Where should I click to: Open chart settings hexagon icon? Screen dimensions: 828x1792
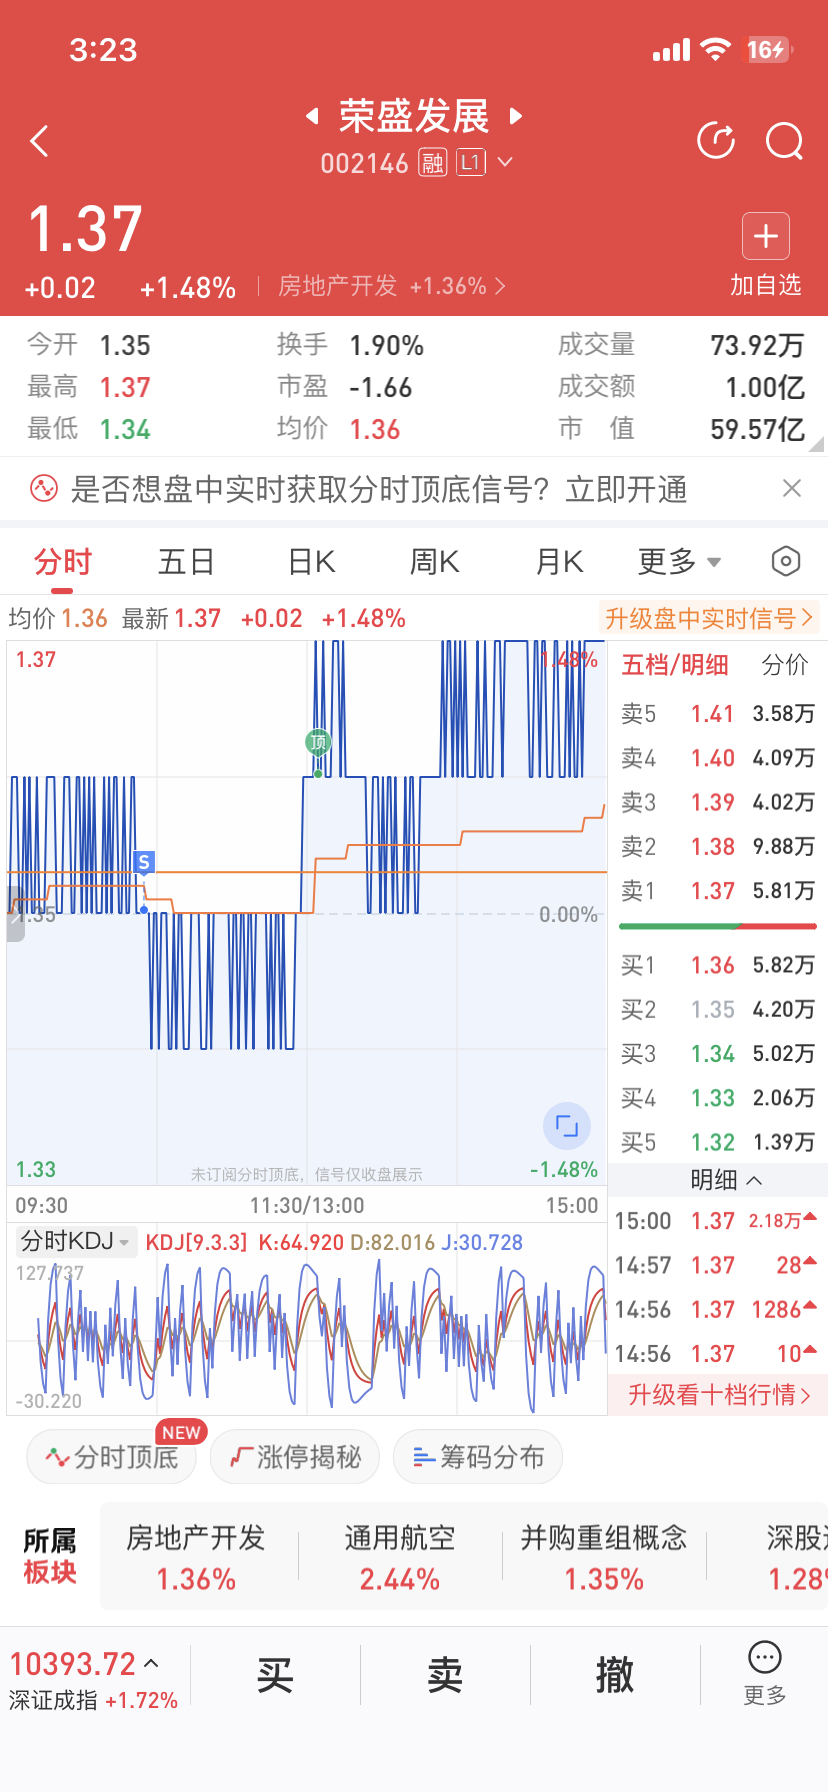pos(786,562)
